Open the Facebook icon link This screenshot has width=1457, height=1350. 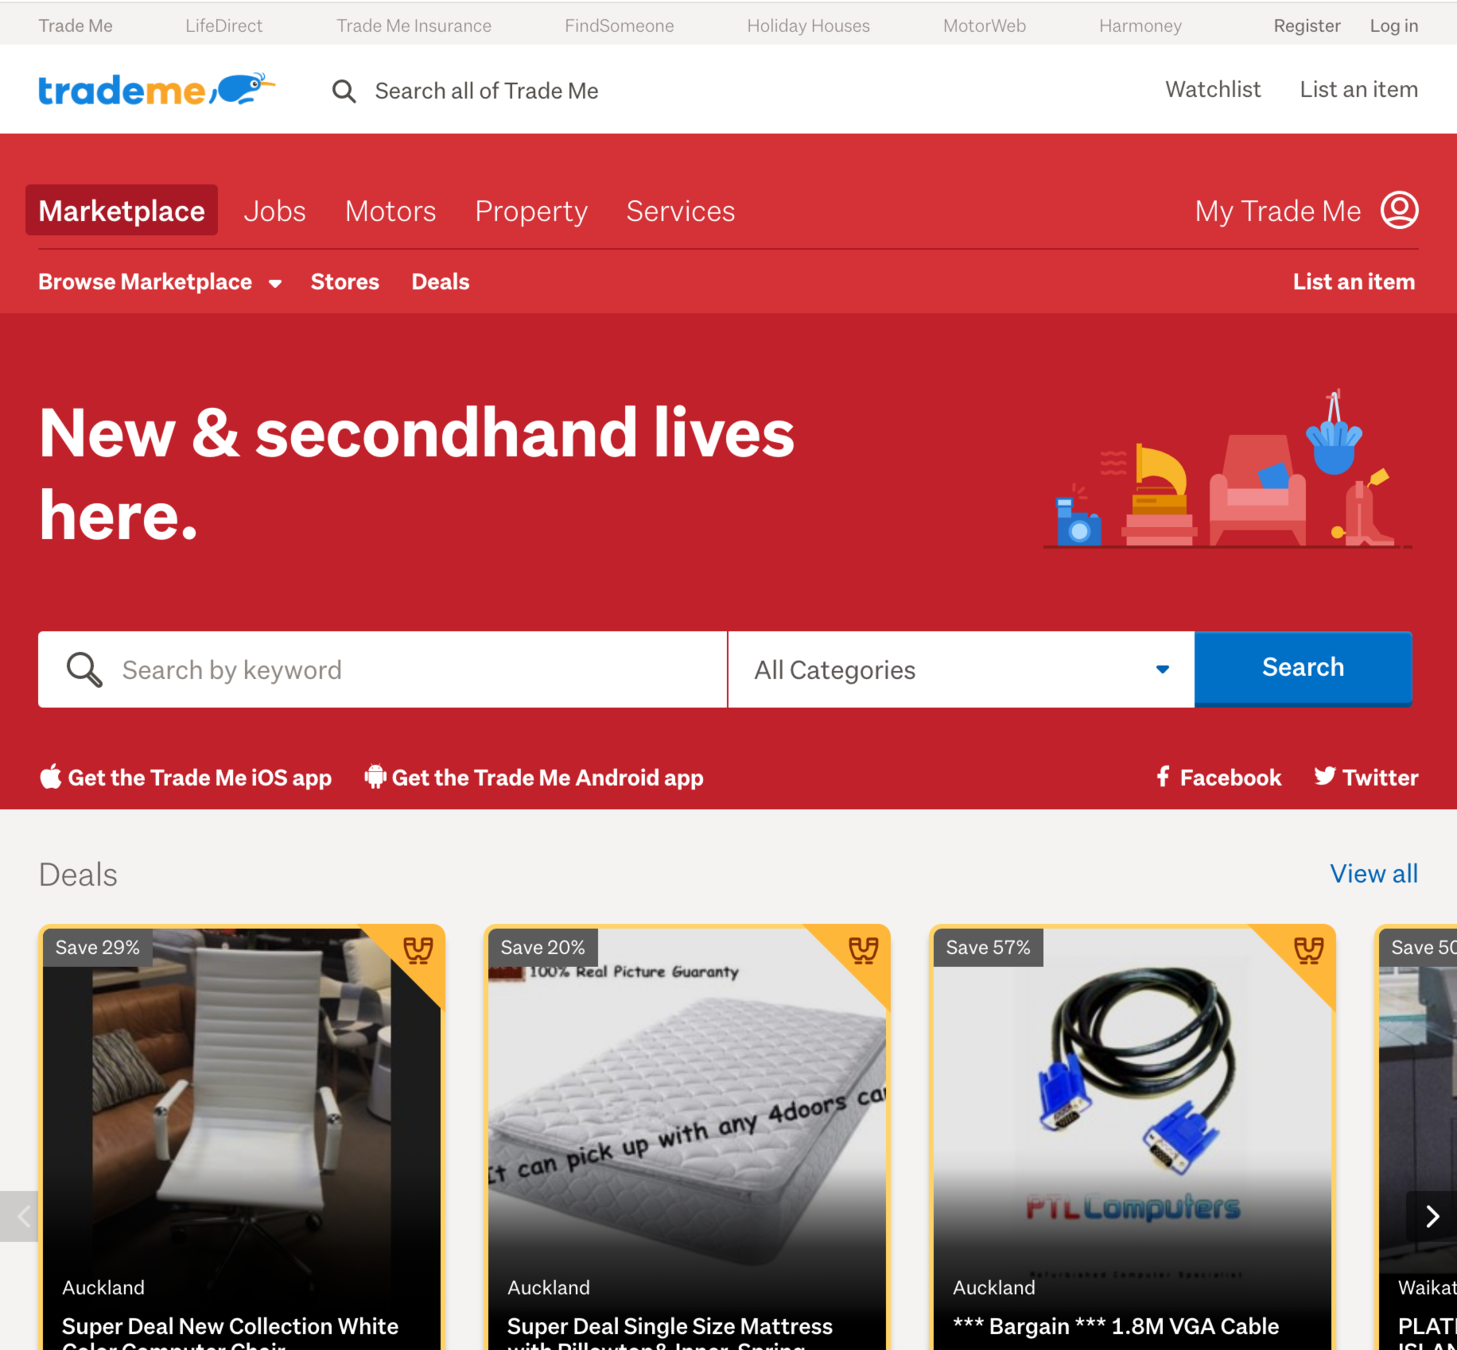tap(1163, 777)
